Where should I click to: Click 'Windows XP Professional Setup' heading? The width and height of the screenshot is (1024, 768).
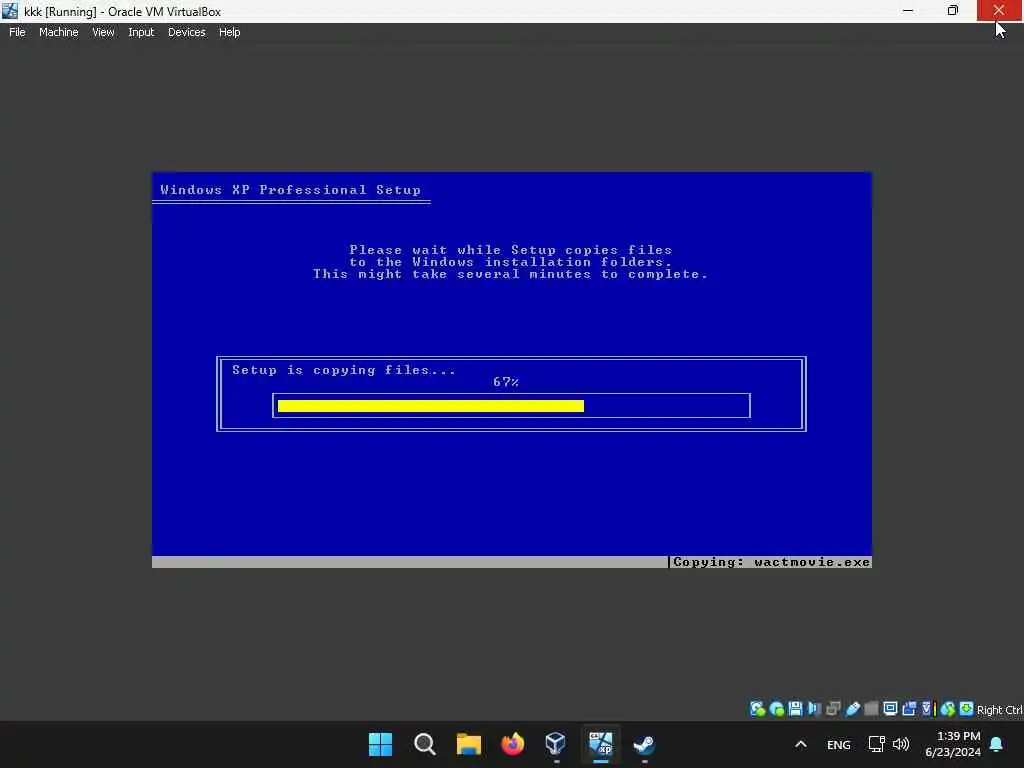[x=291, y=190]
